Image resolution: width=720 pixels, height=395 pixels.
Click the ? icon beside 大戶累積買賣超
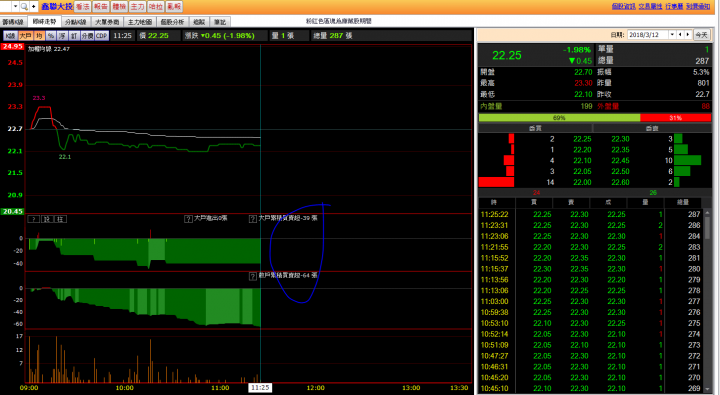click(x=253, y=219)
